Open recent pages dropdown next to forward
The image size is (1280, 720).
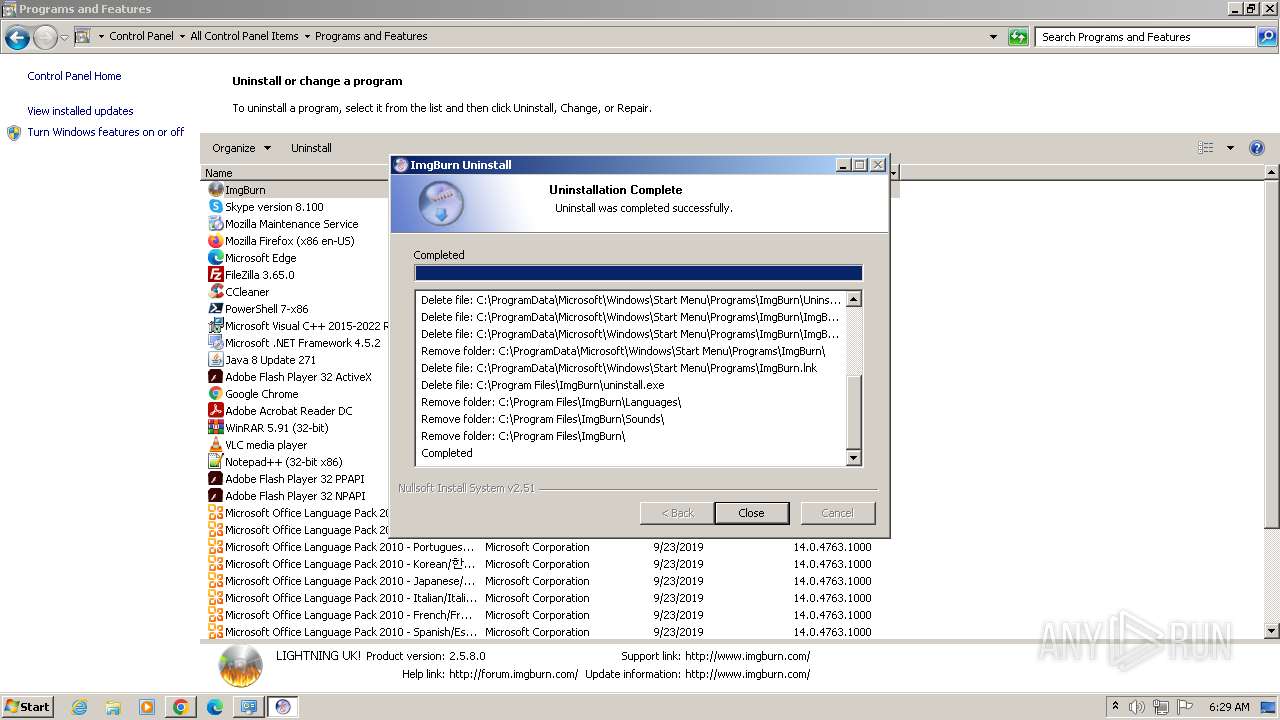tap(65, 38)
